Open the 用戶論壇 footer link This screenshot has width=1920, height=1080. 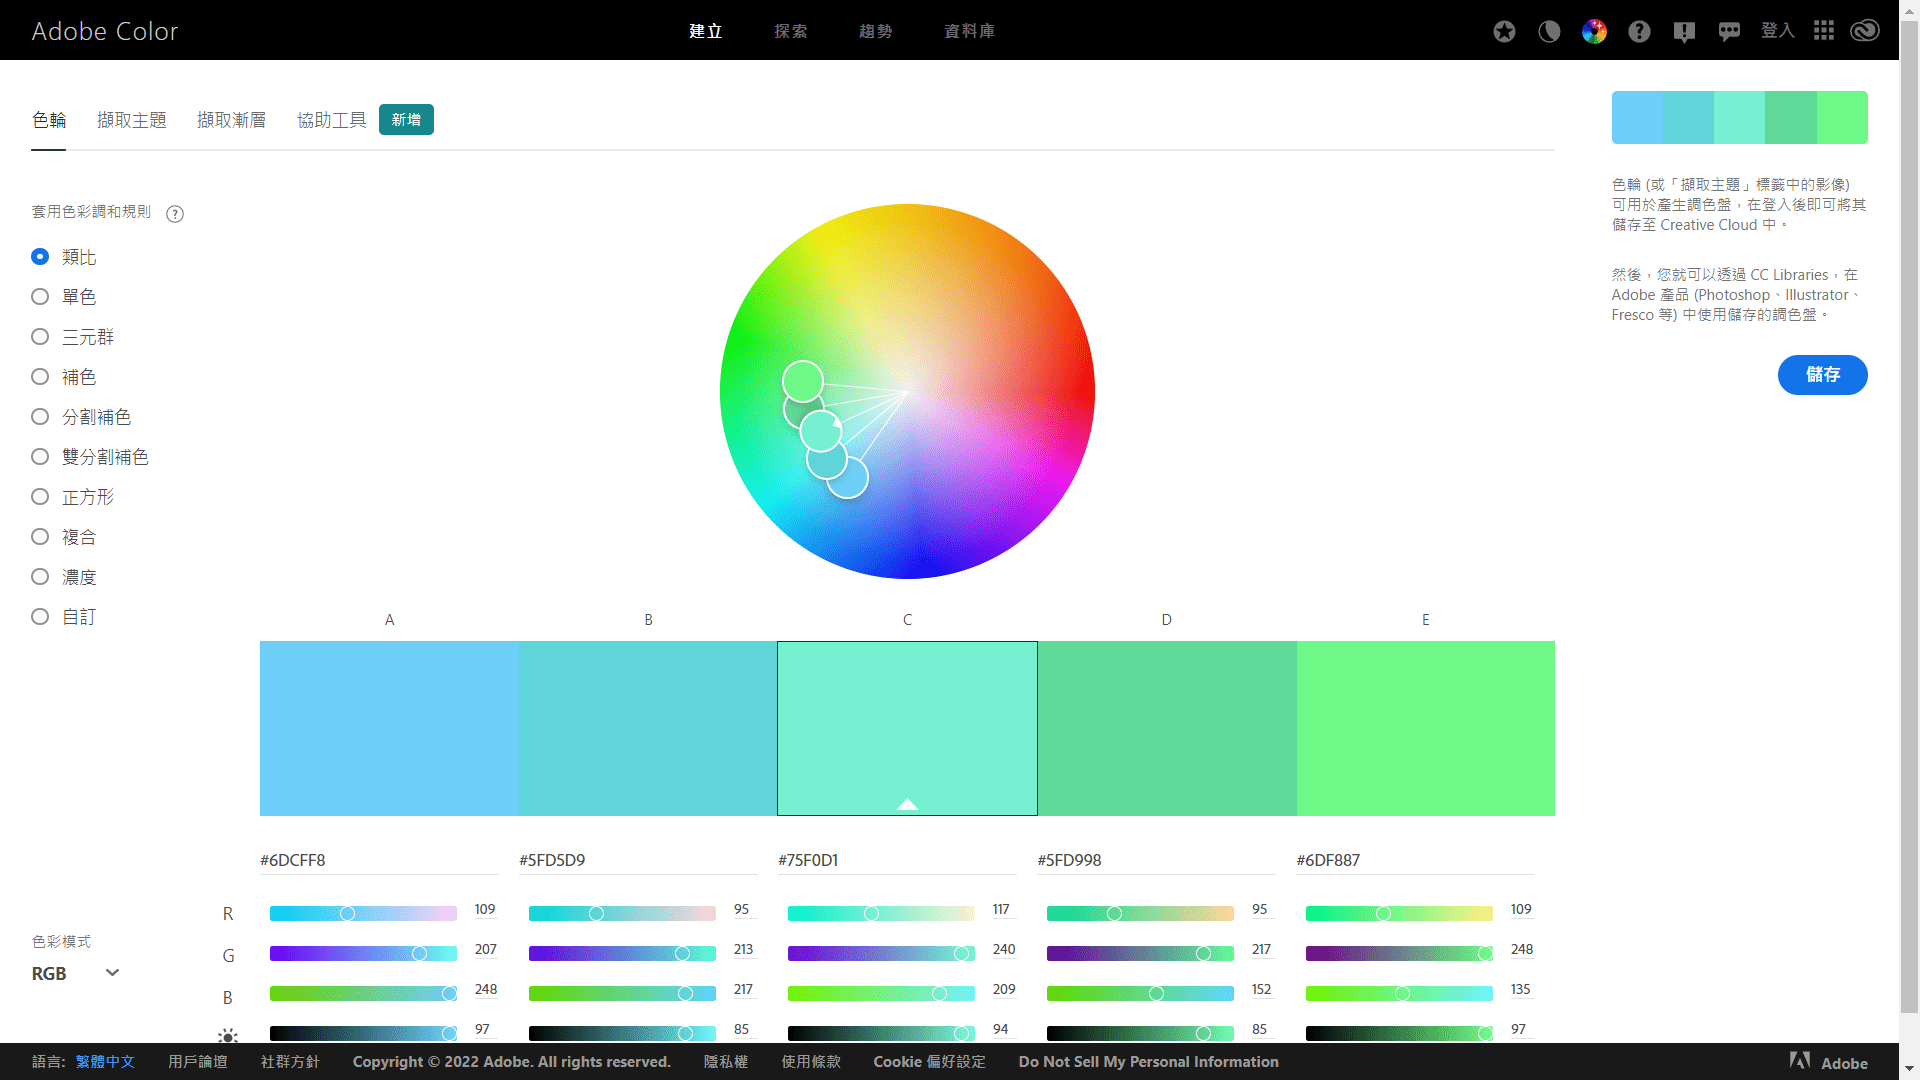(x=198, y=1062)
